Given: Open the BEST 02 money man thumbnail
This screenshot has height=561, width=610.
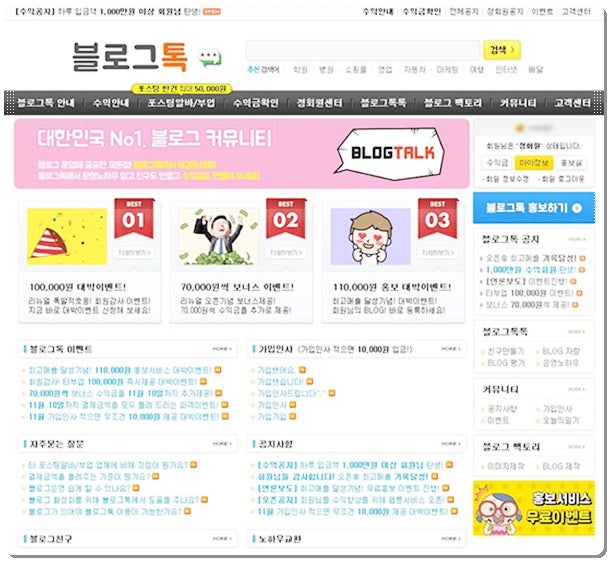Looking at the screenshot, I should click(219, 237).
